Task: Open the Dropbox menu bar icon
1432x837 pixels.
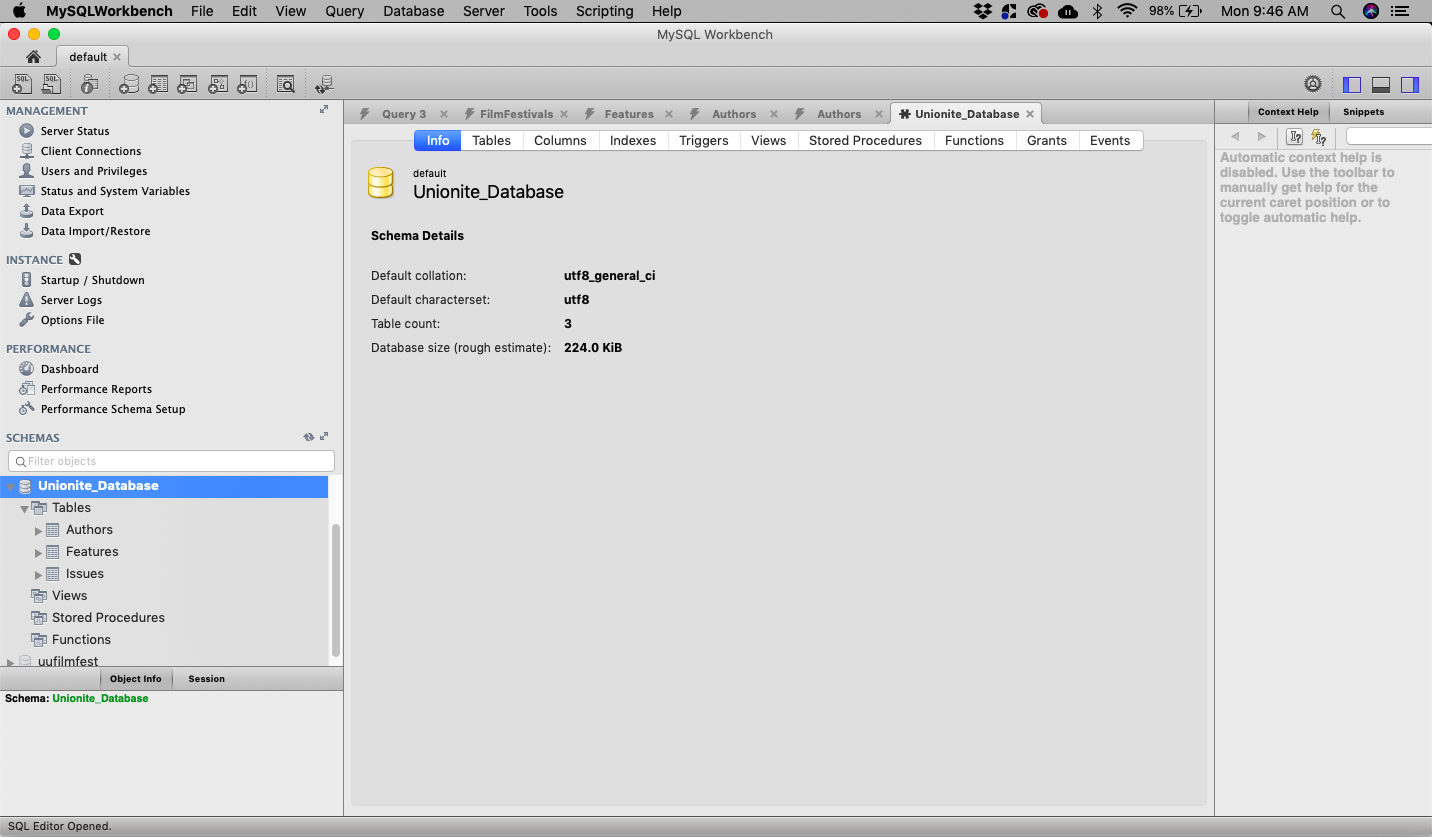Action: tap(982, 11)
